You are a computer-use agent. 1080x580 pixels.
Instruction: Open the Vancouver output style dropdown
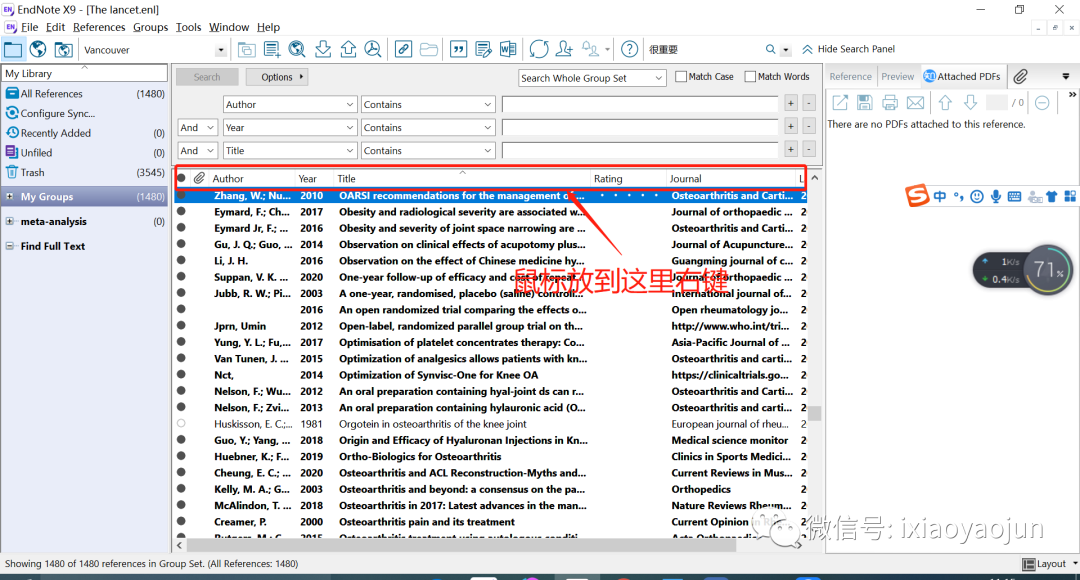pyautogui.click(x=220, y=50)
